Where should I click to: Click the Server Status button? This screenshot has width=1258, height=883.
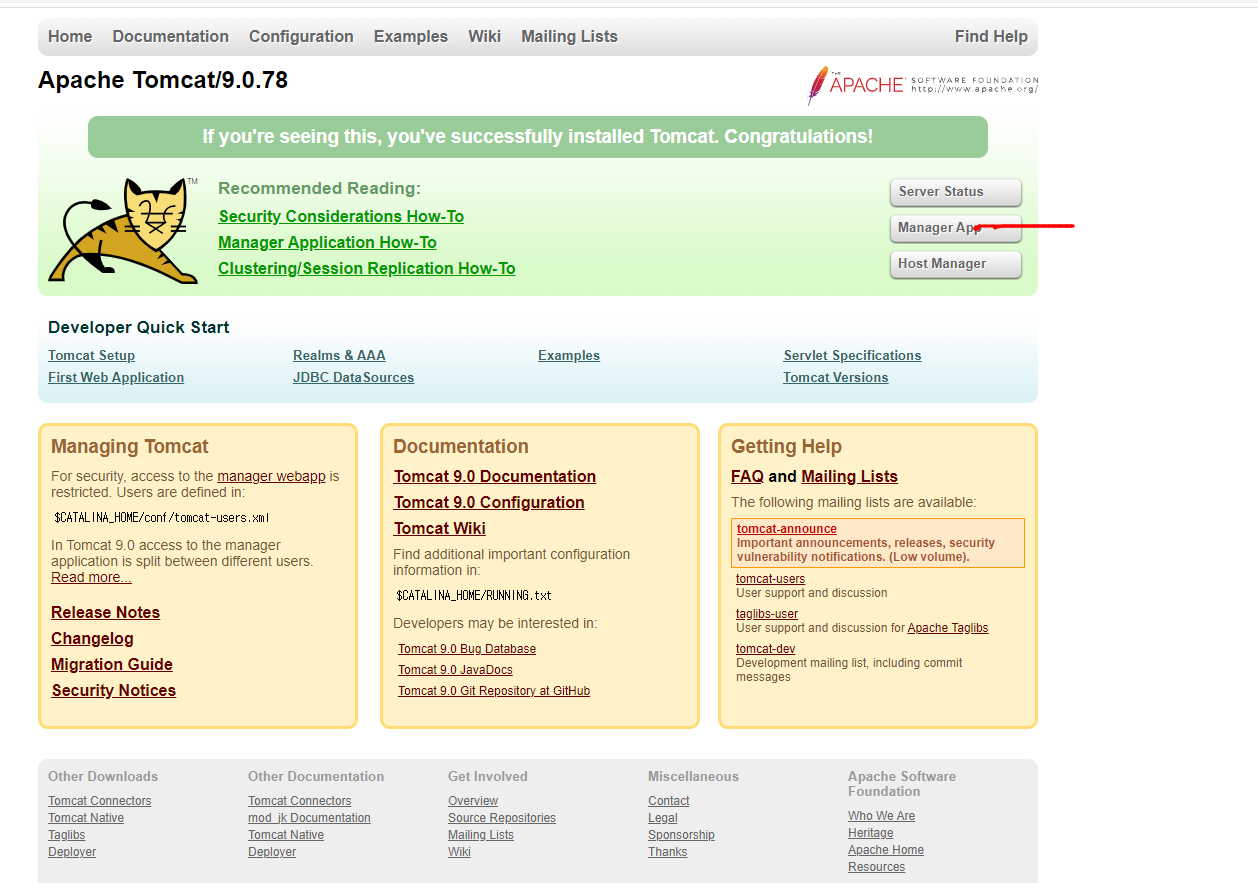(956, 192)
